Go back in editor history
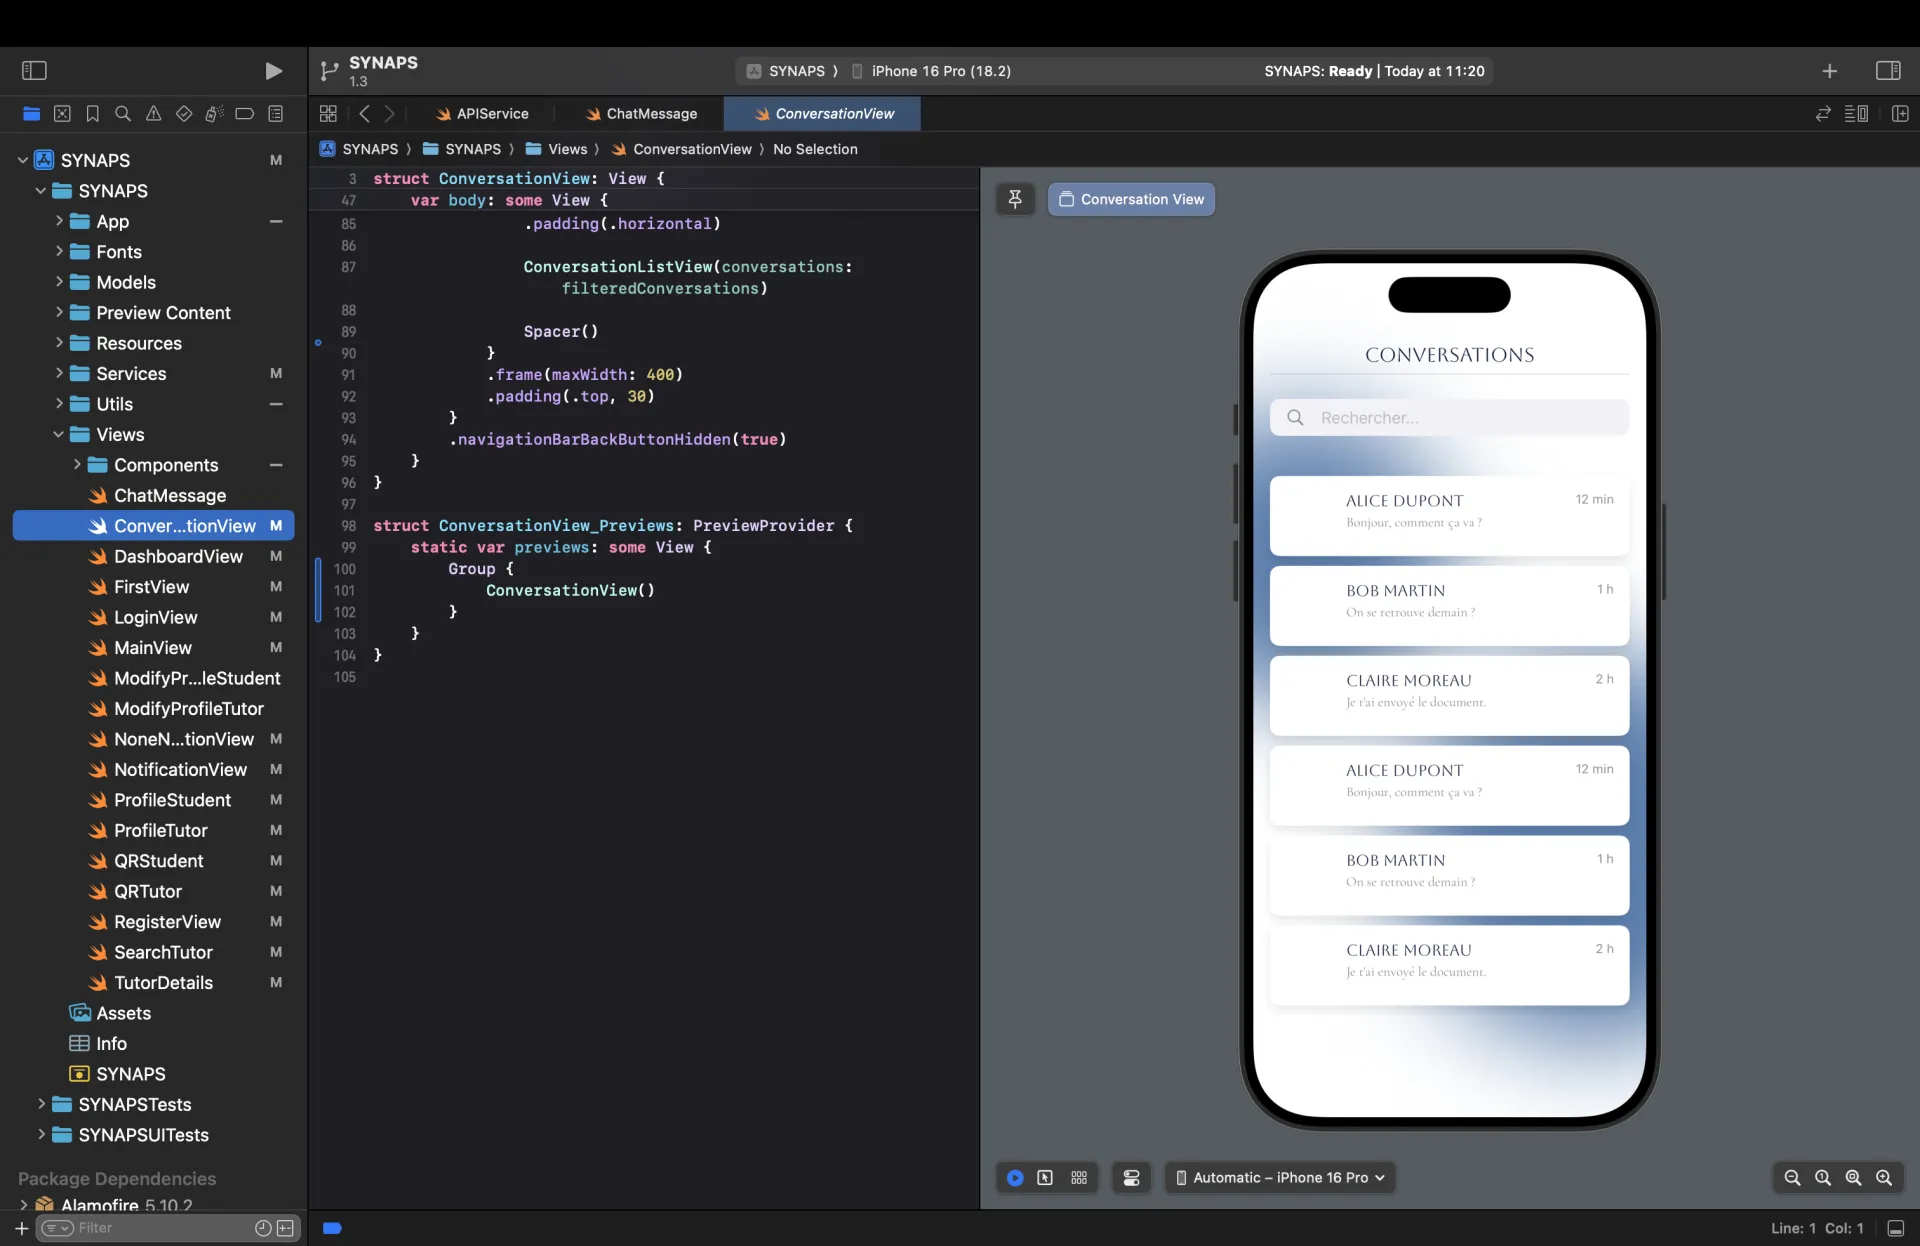The image size is (1920, 1246). click(x=364, y=114)
